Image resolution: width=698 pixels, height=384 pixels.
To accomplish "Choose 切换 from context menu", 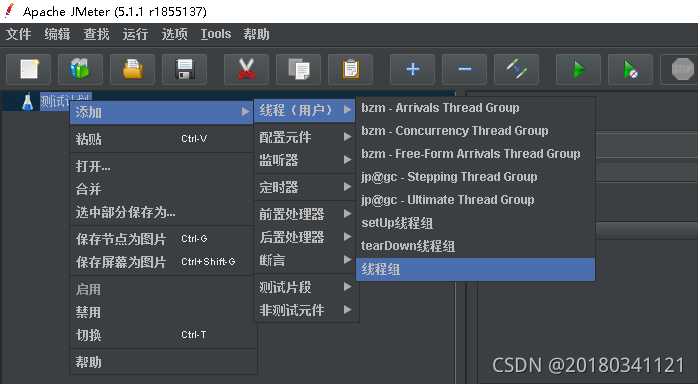I will point(162,335).
